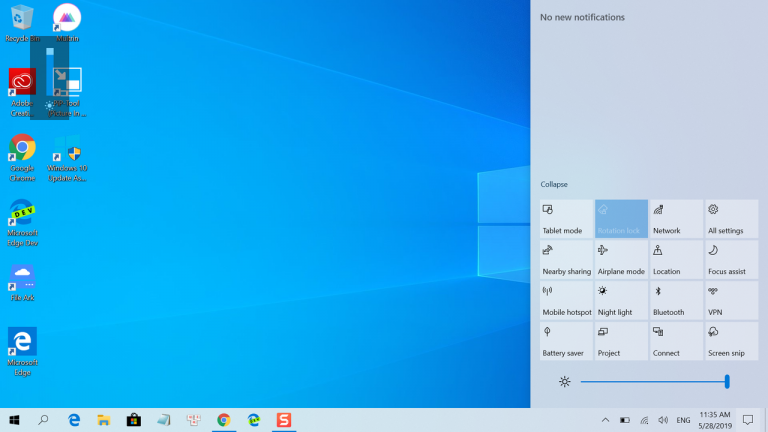Switch to the orange S app in taskbar
Image resolution: width=768 pixels, height=432 pixels.
coord(284,420)
